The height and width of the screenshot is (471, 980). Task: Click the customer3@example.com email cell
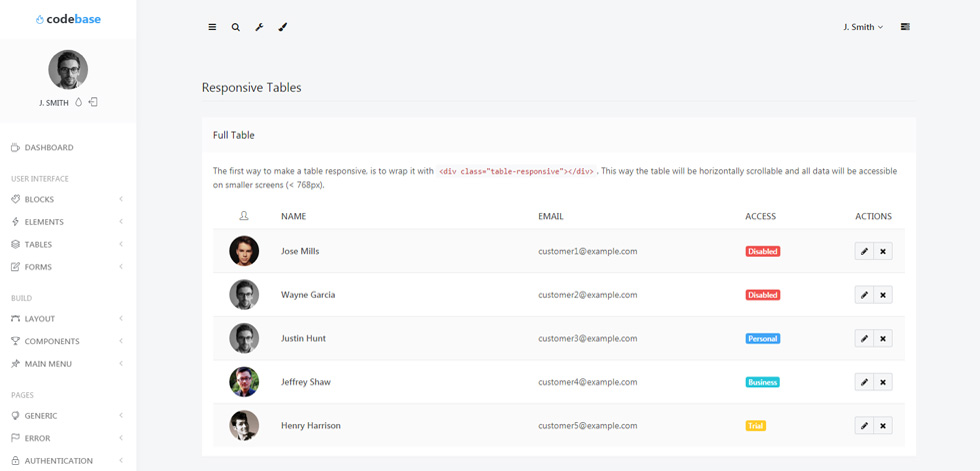[x=588, y=339]
